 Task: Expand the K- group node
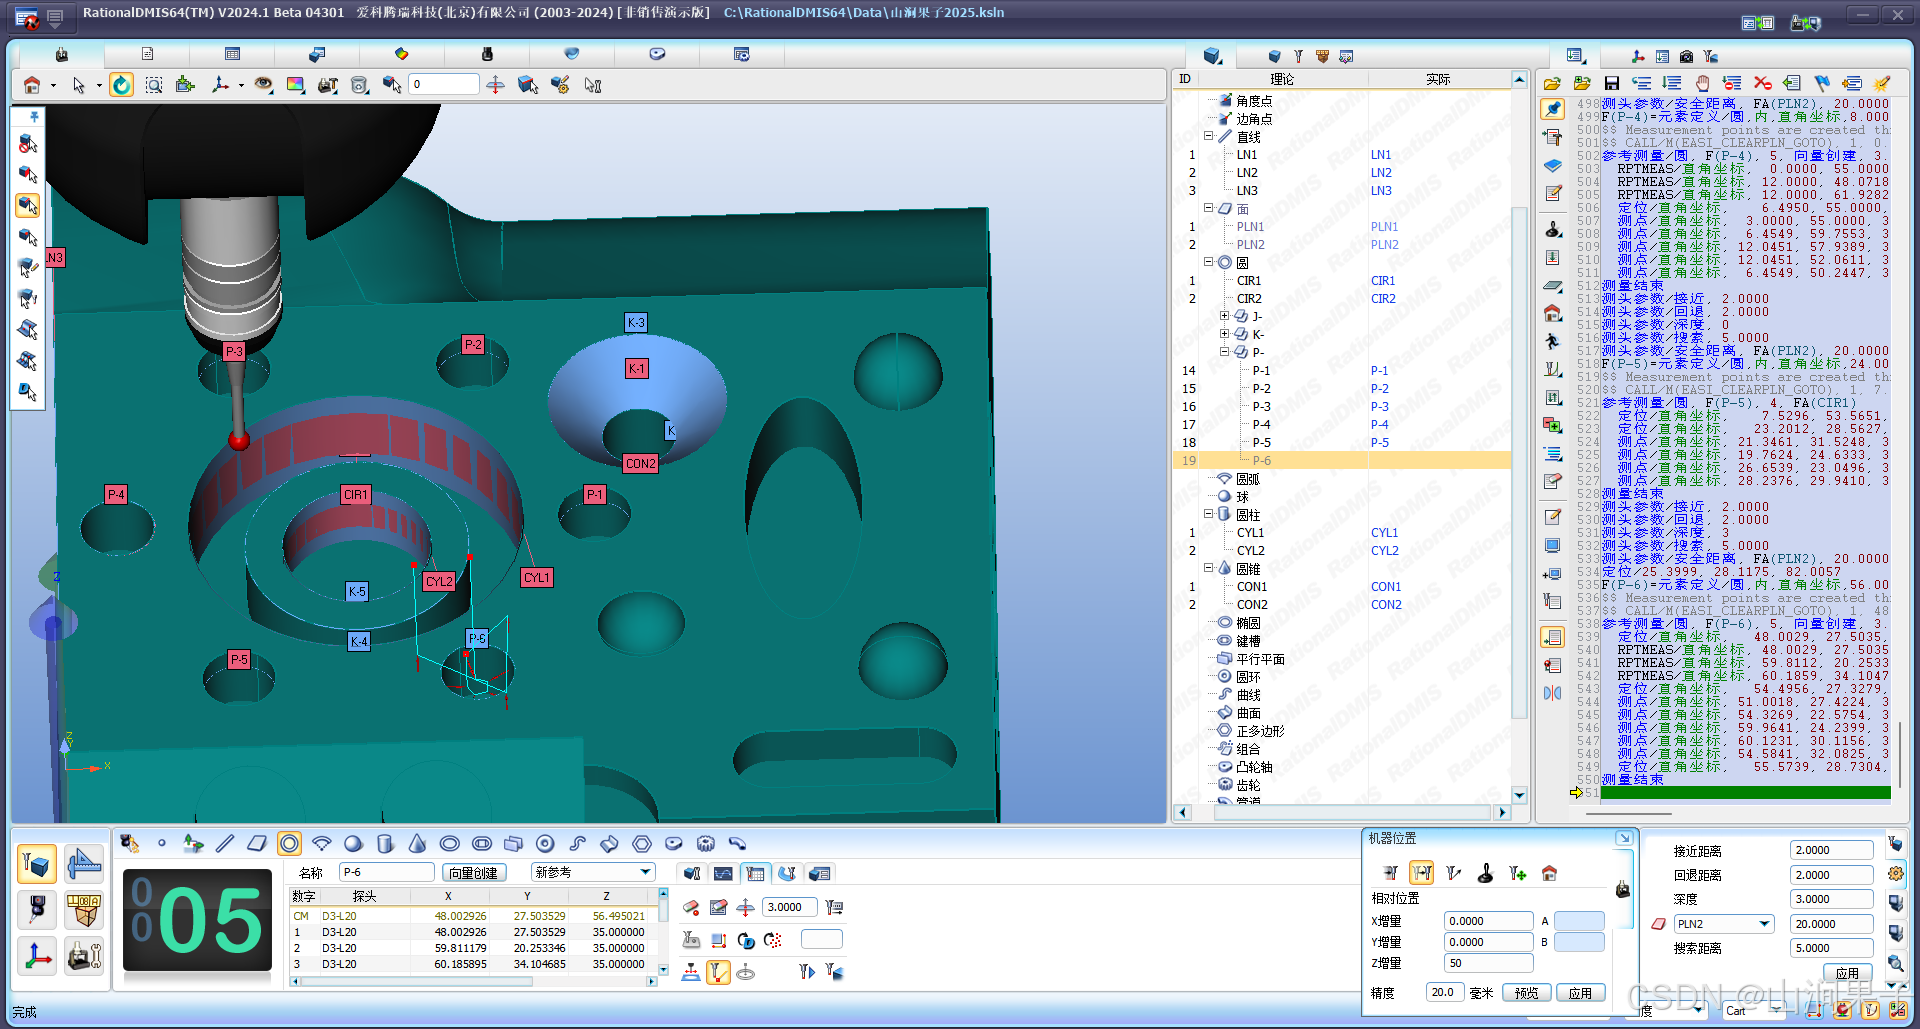(x=1224, y=334)
